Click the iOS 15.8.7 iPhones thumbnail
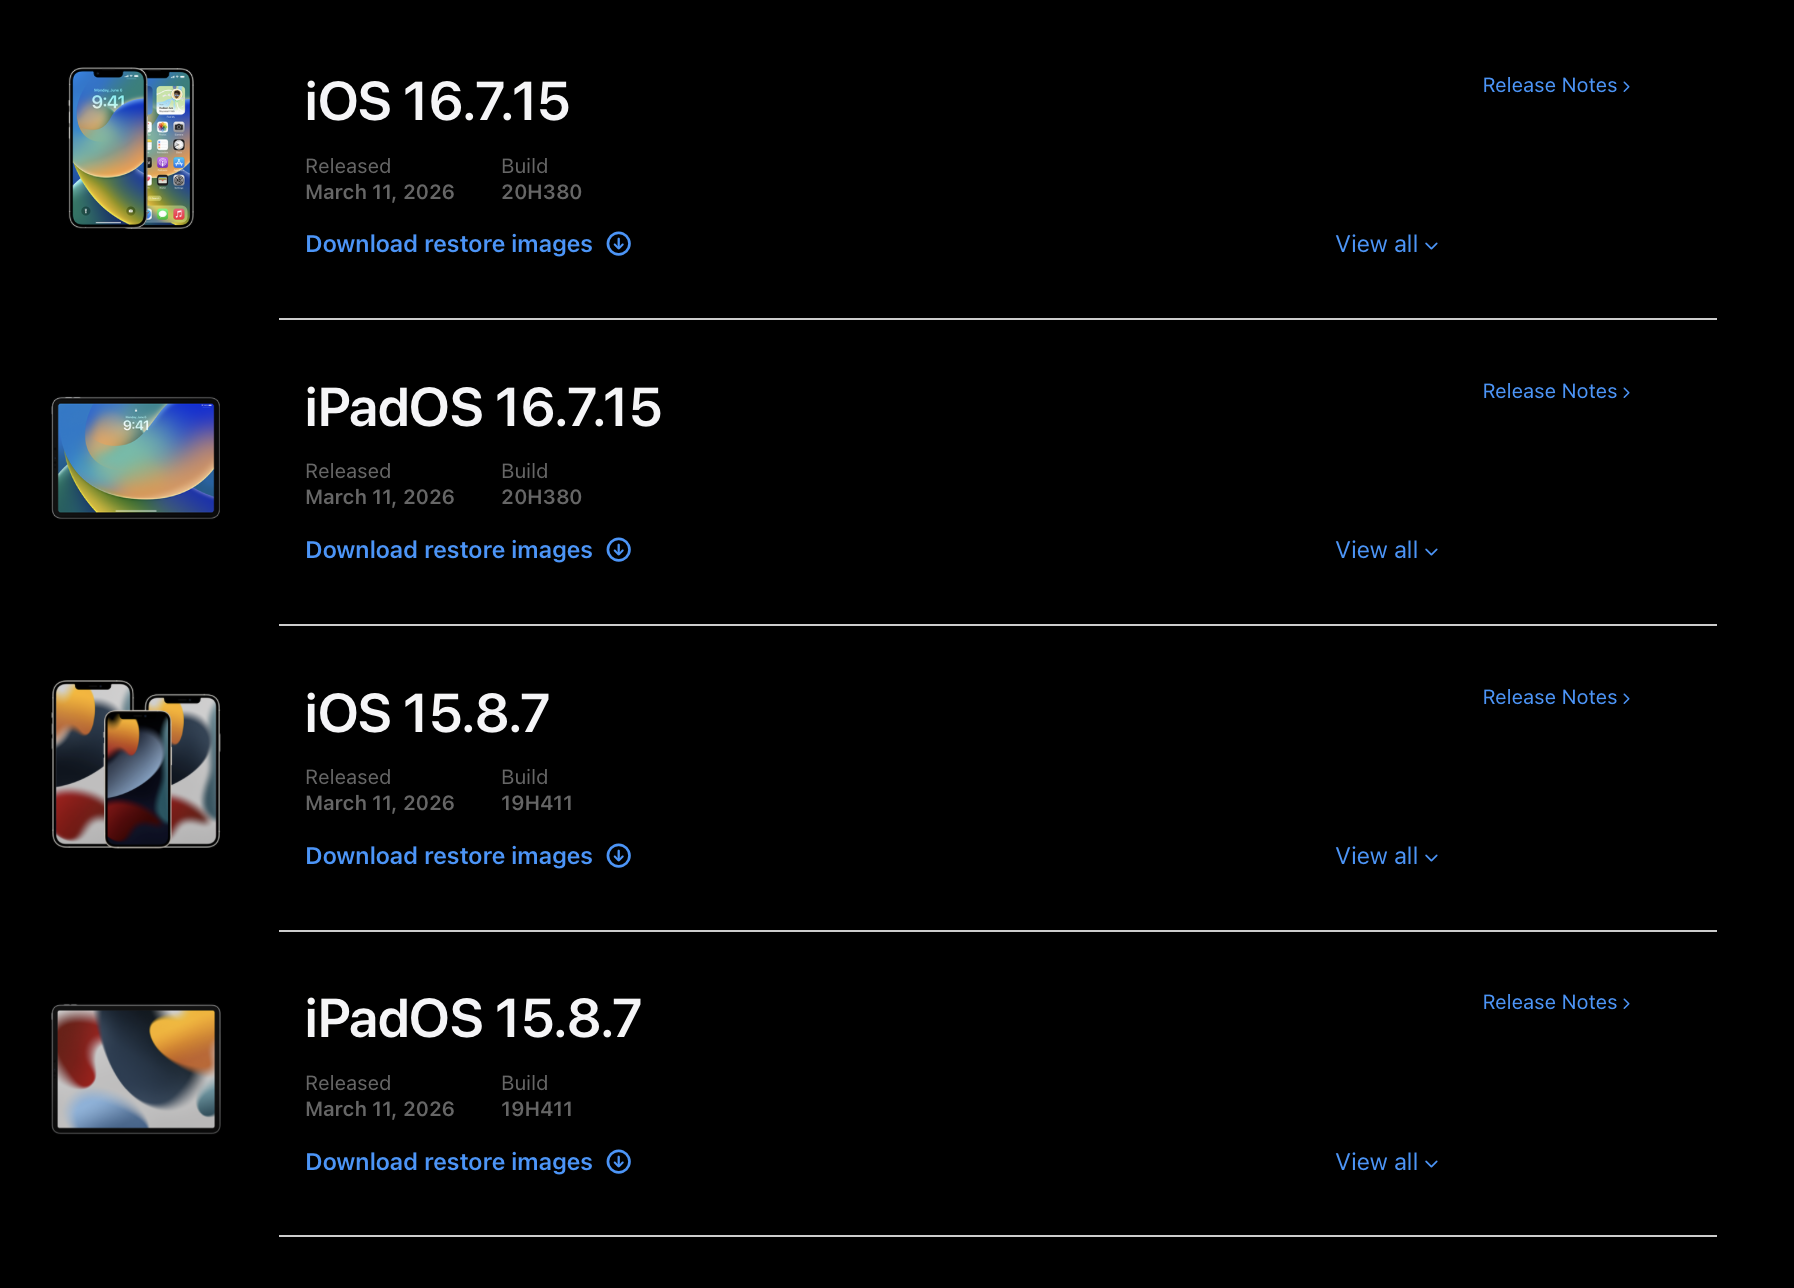This screenshot has height=1288, width=1794. click(136, 764)
